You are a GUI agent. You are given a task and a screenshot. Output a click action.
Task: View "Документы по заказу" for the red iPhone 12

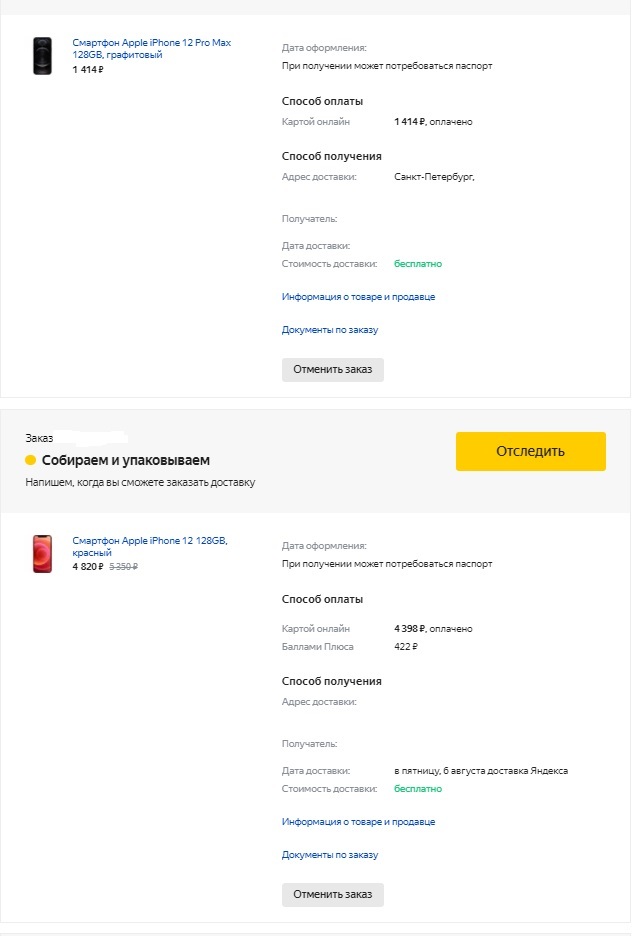pos(330,855)
